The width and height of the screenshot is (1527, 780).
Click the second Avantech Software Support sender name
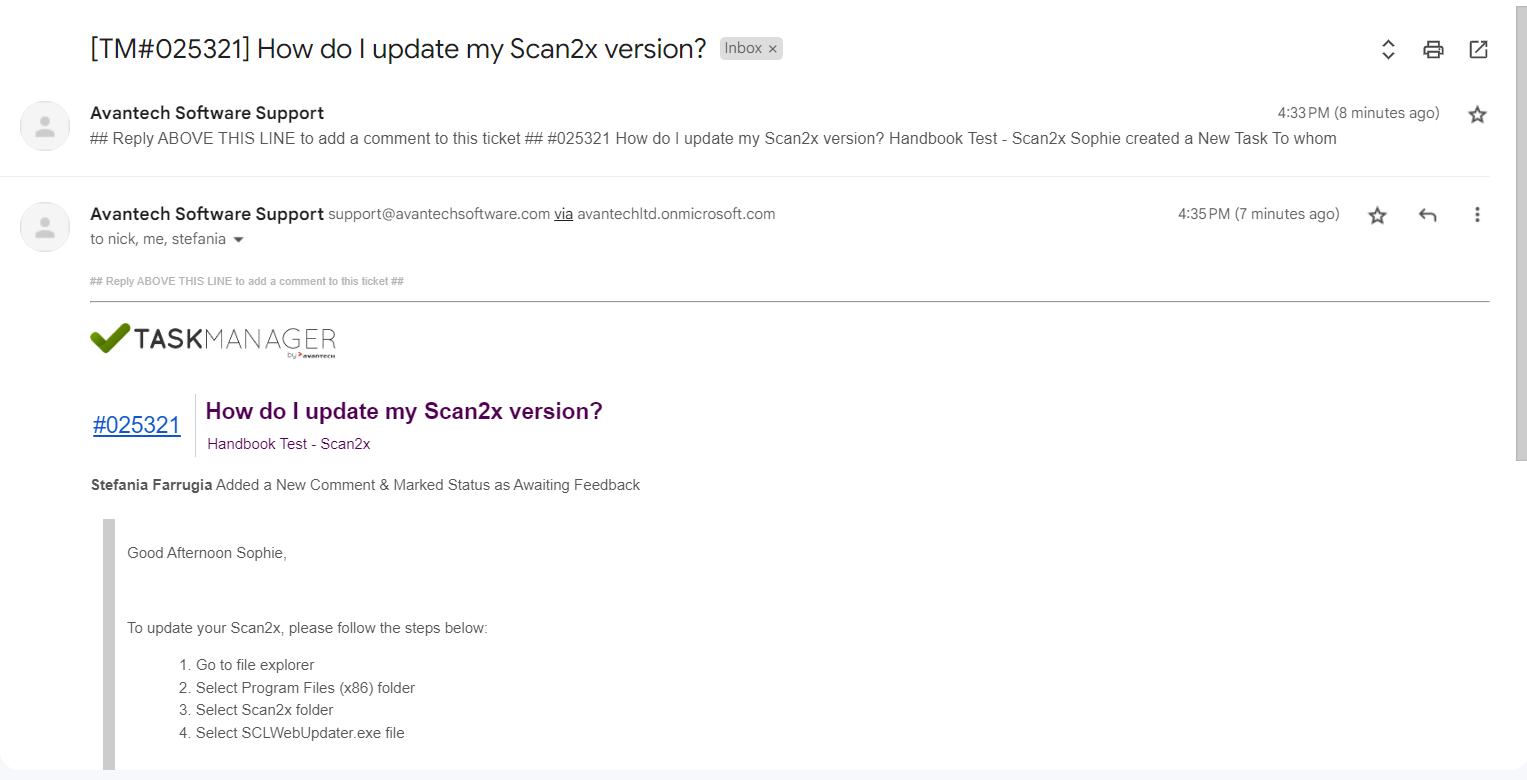click(x=207, y=214)
